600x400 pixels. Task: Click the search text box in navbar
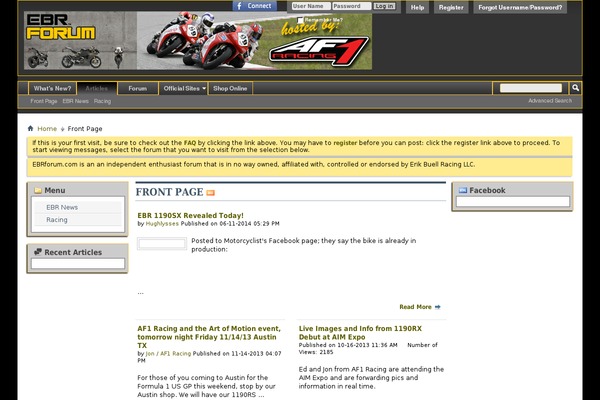click(531, 88)
